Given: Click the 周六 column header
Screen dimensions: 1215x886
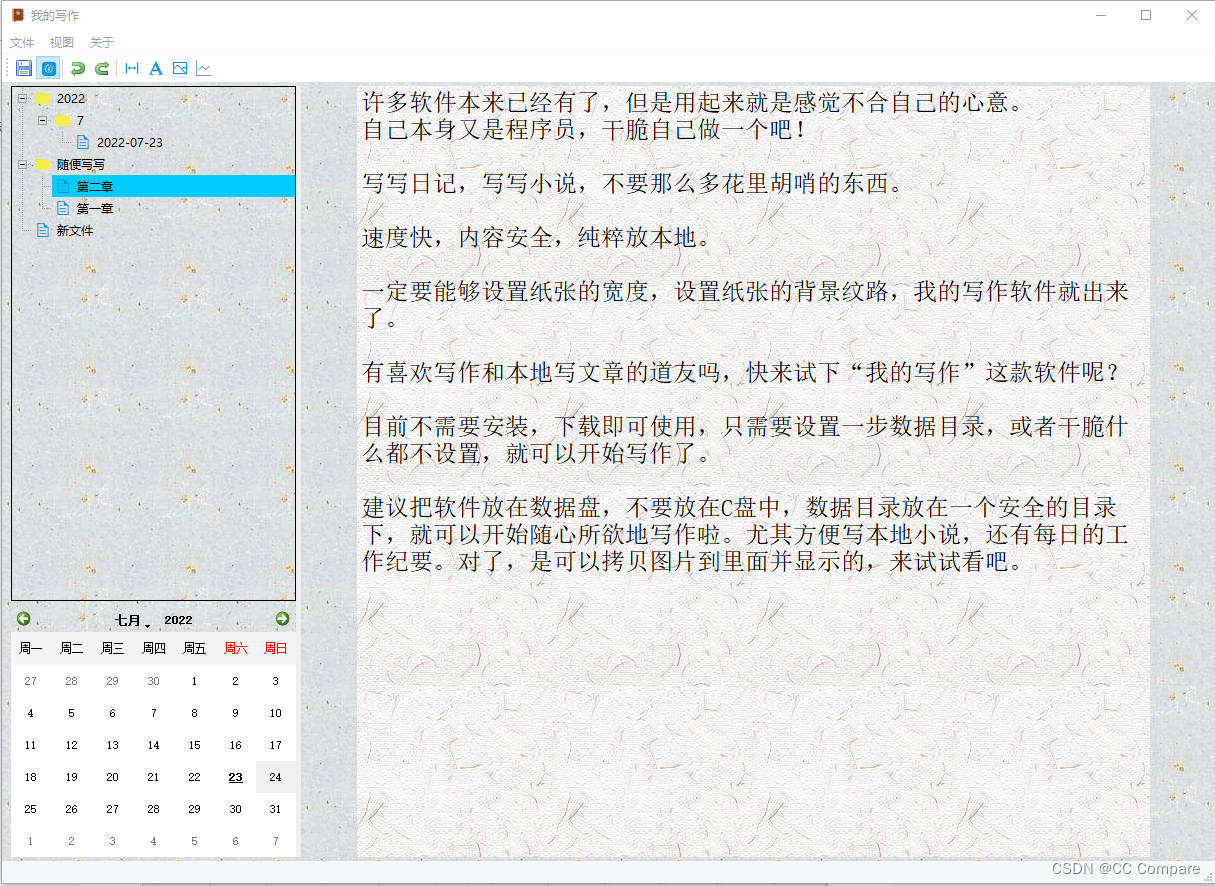Looking at the screenshot, I should click(x=235, y=649).
